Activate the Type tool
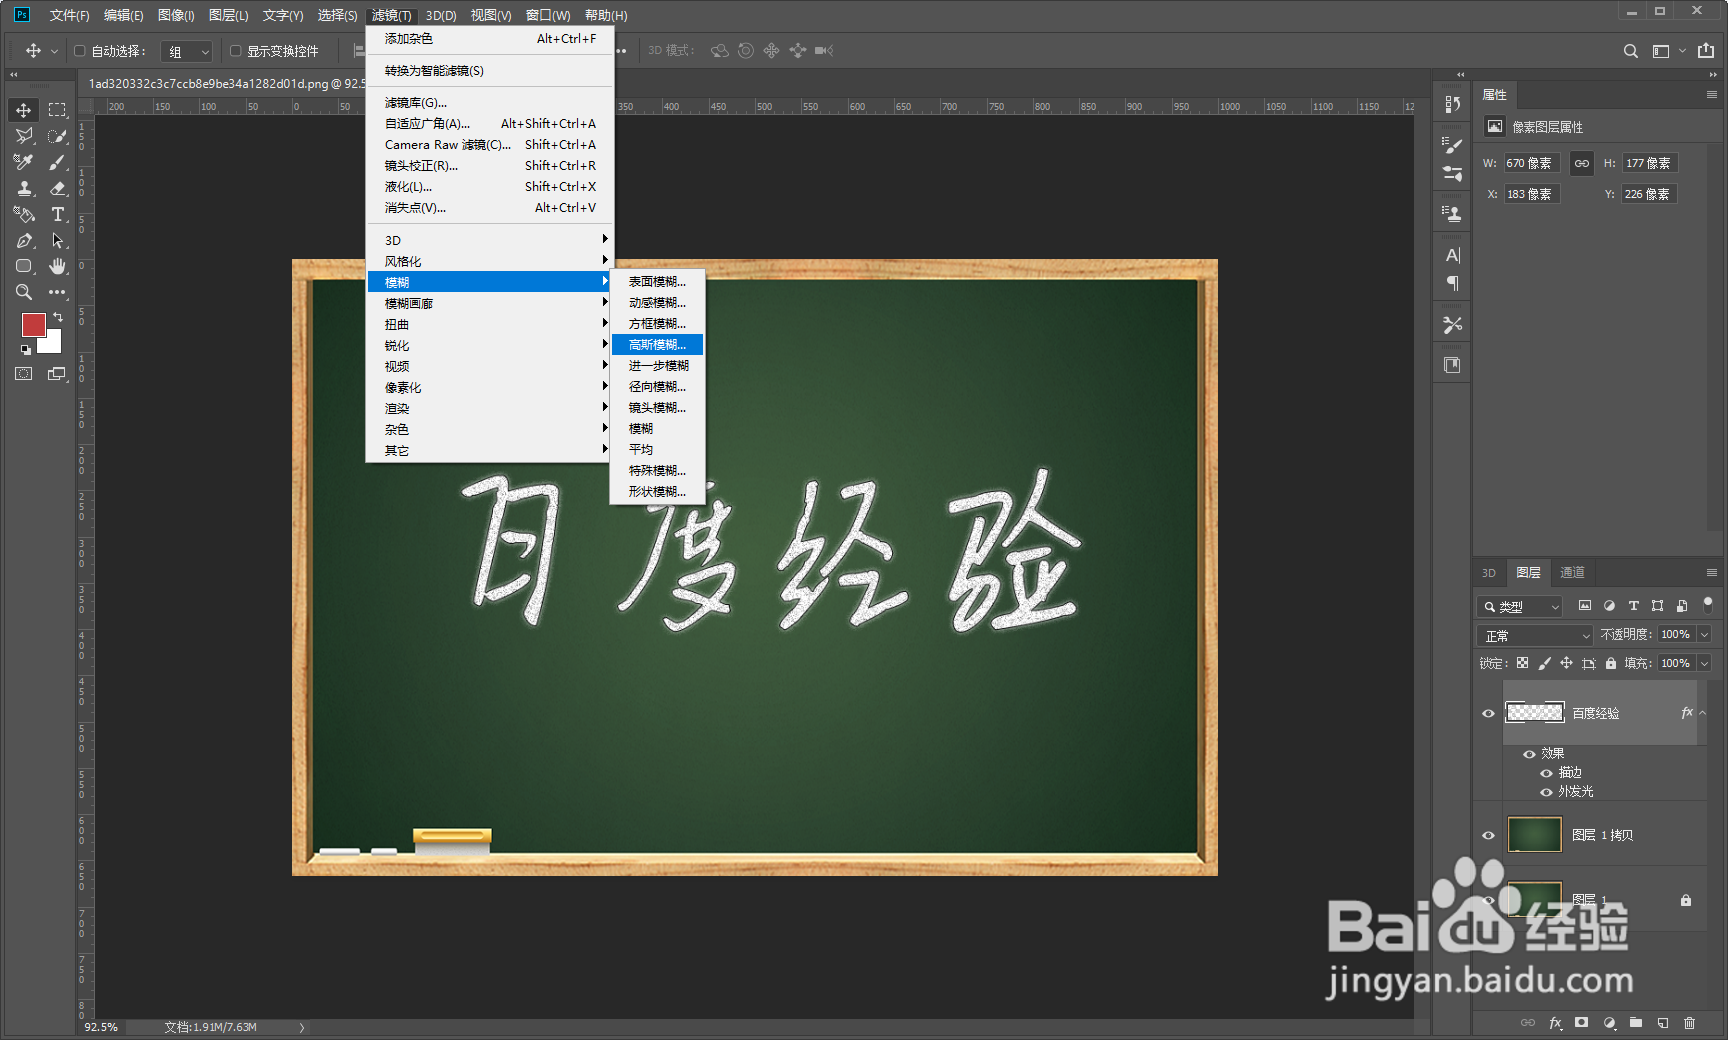 tap(57, 214)
